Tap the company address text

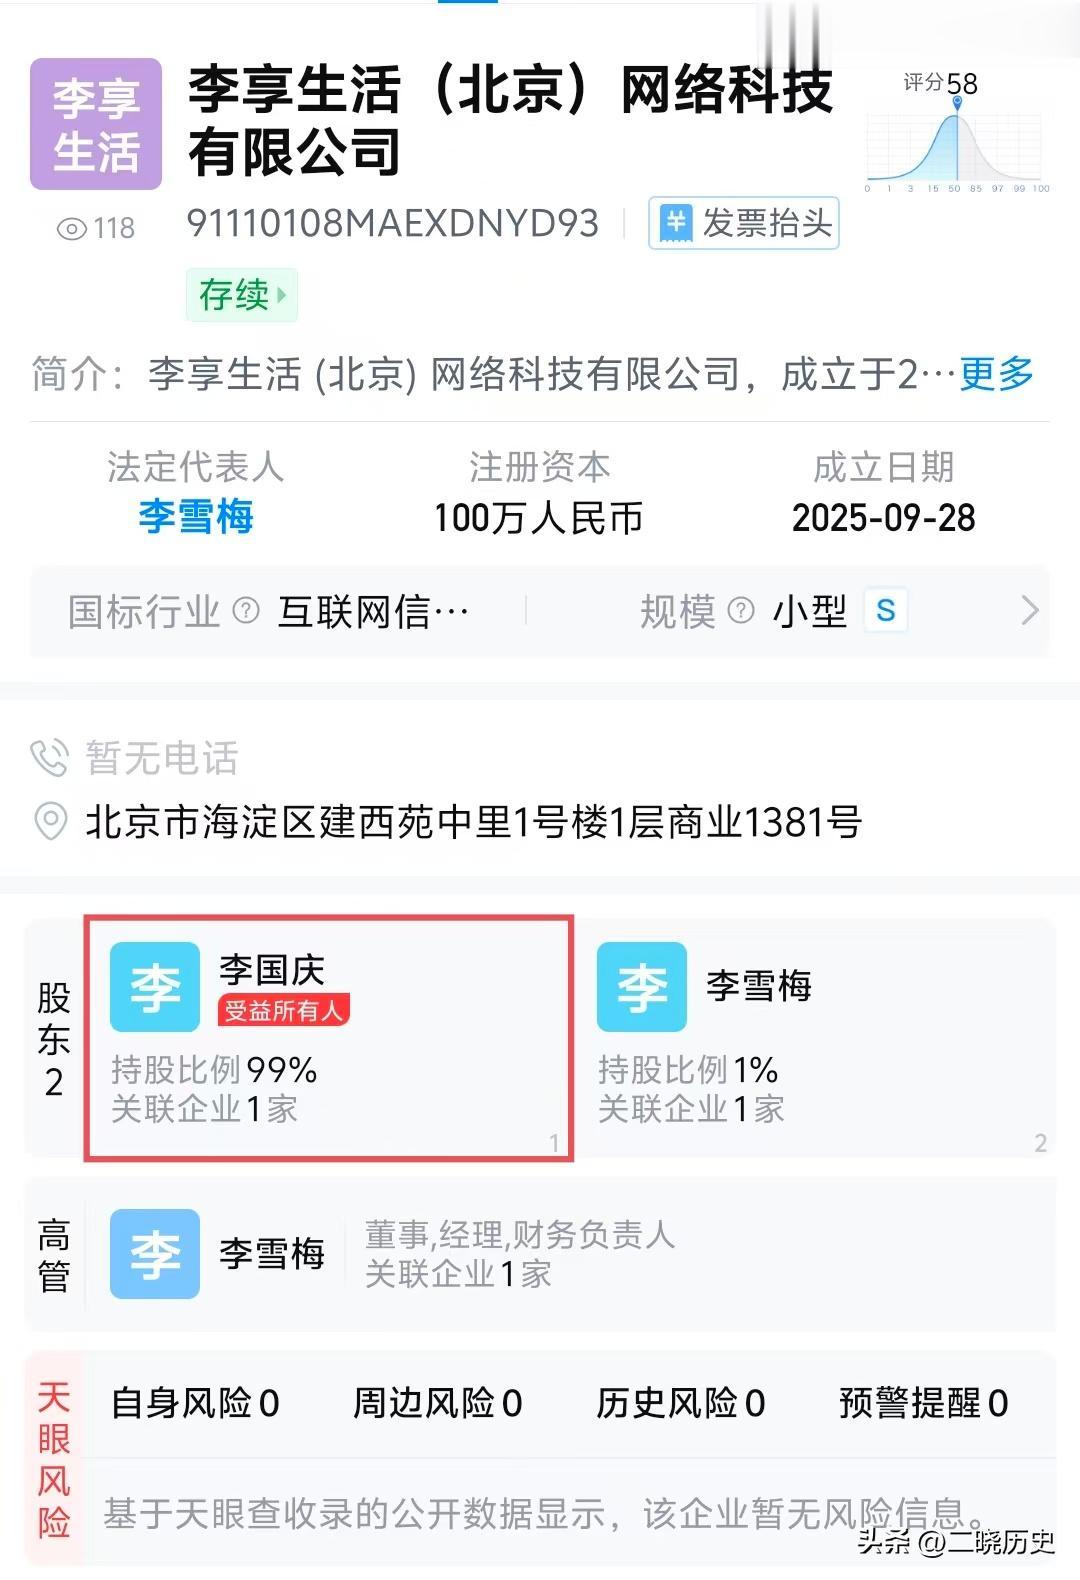pos(473,822)
